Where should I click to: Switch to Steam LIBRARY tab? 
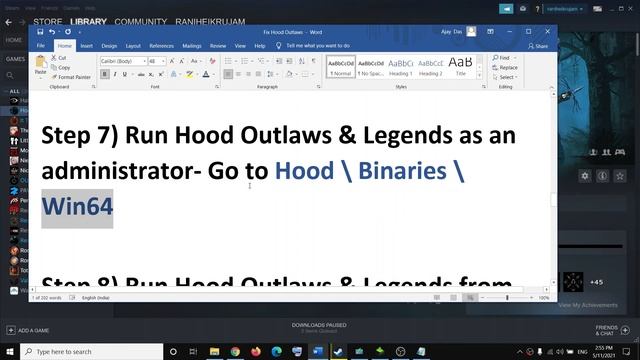pos(88,21)
